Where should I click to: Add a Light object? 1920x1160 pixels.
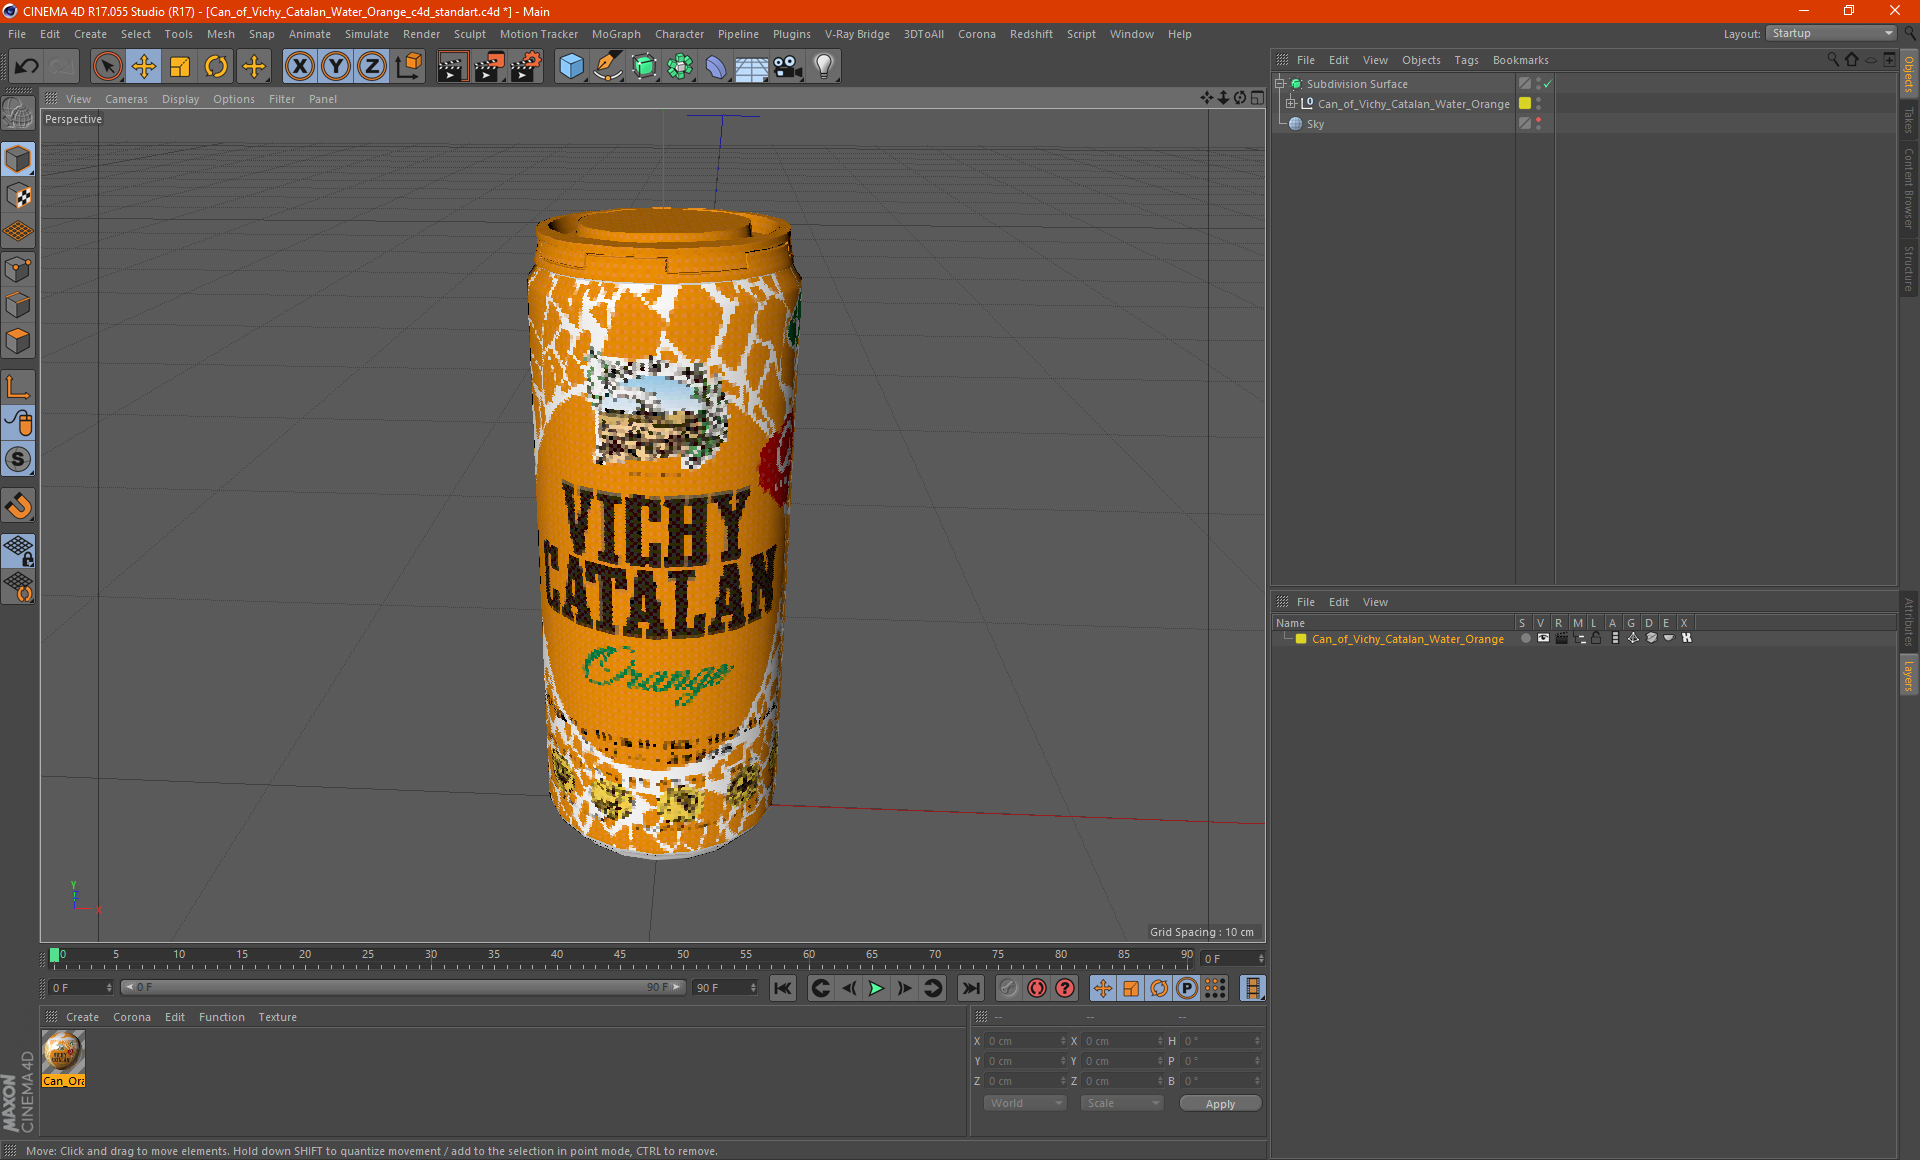point(824,67)
